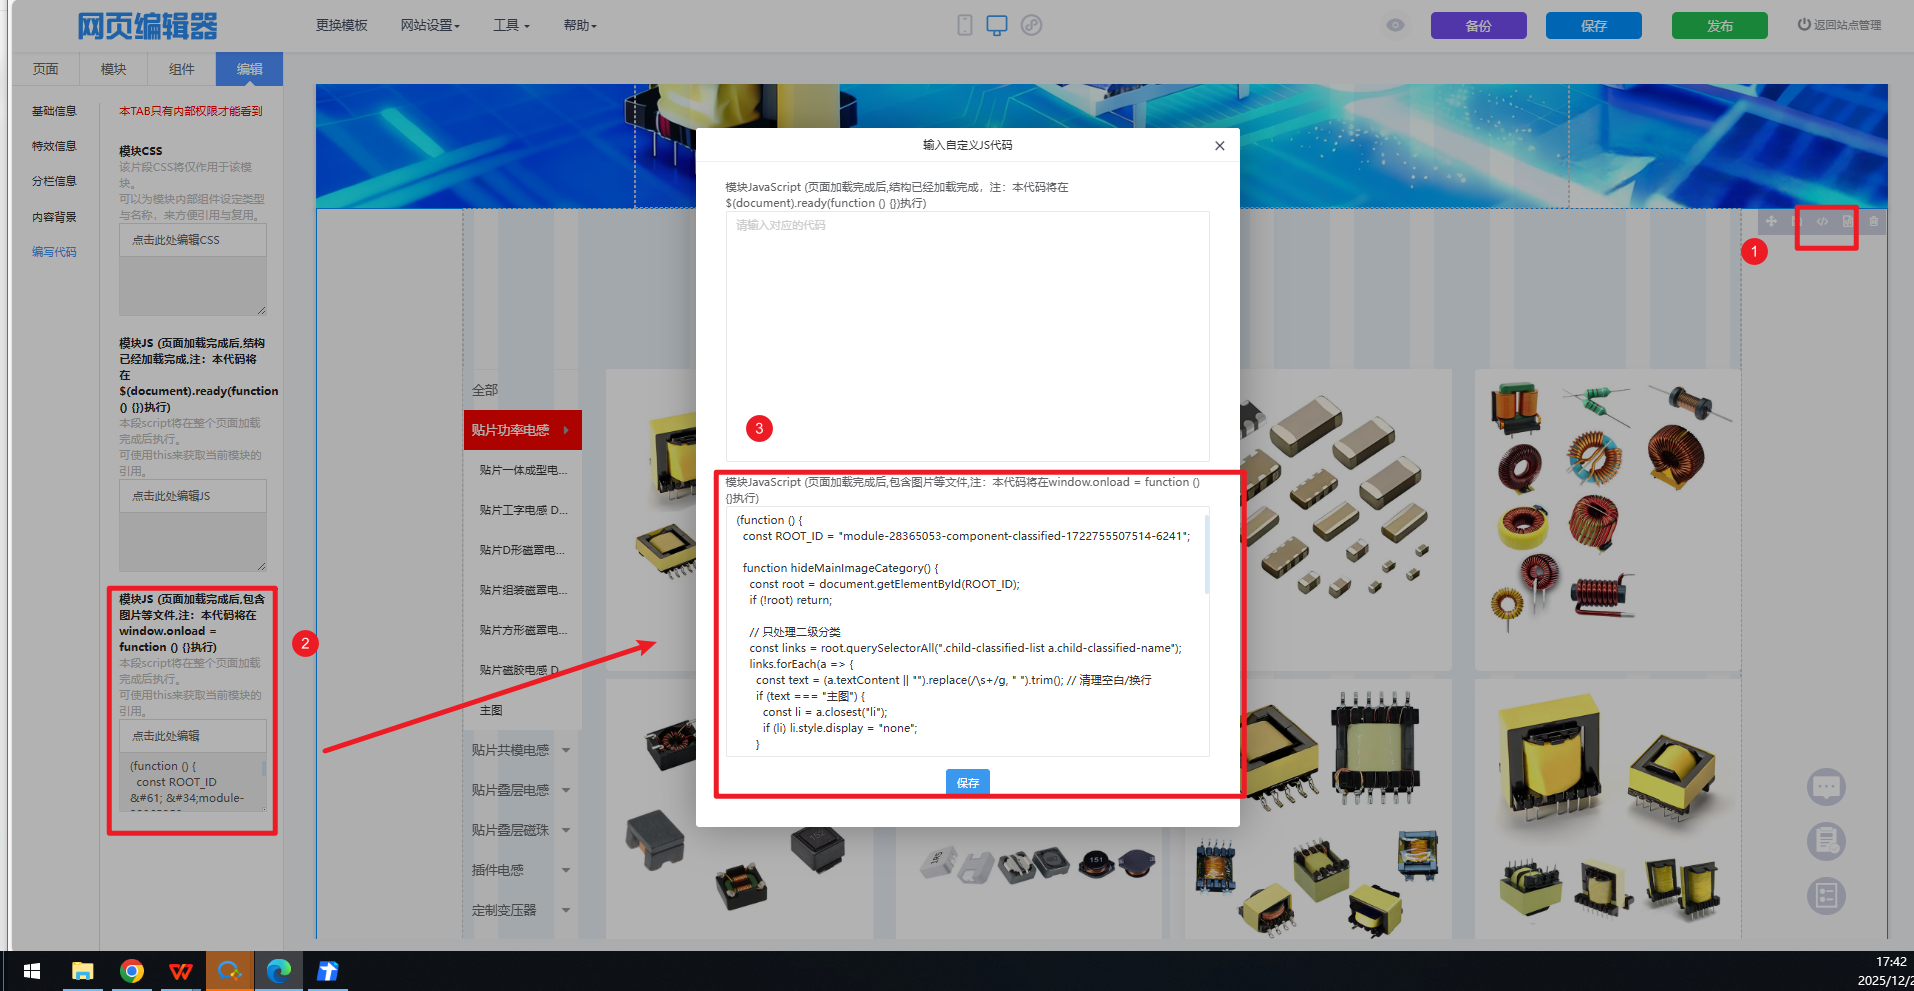Select the 主图 subcategory
The height and width of the screenshot is (991, 1914).
click(491, 710)
